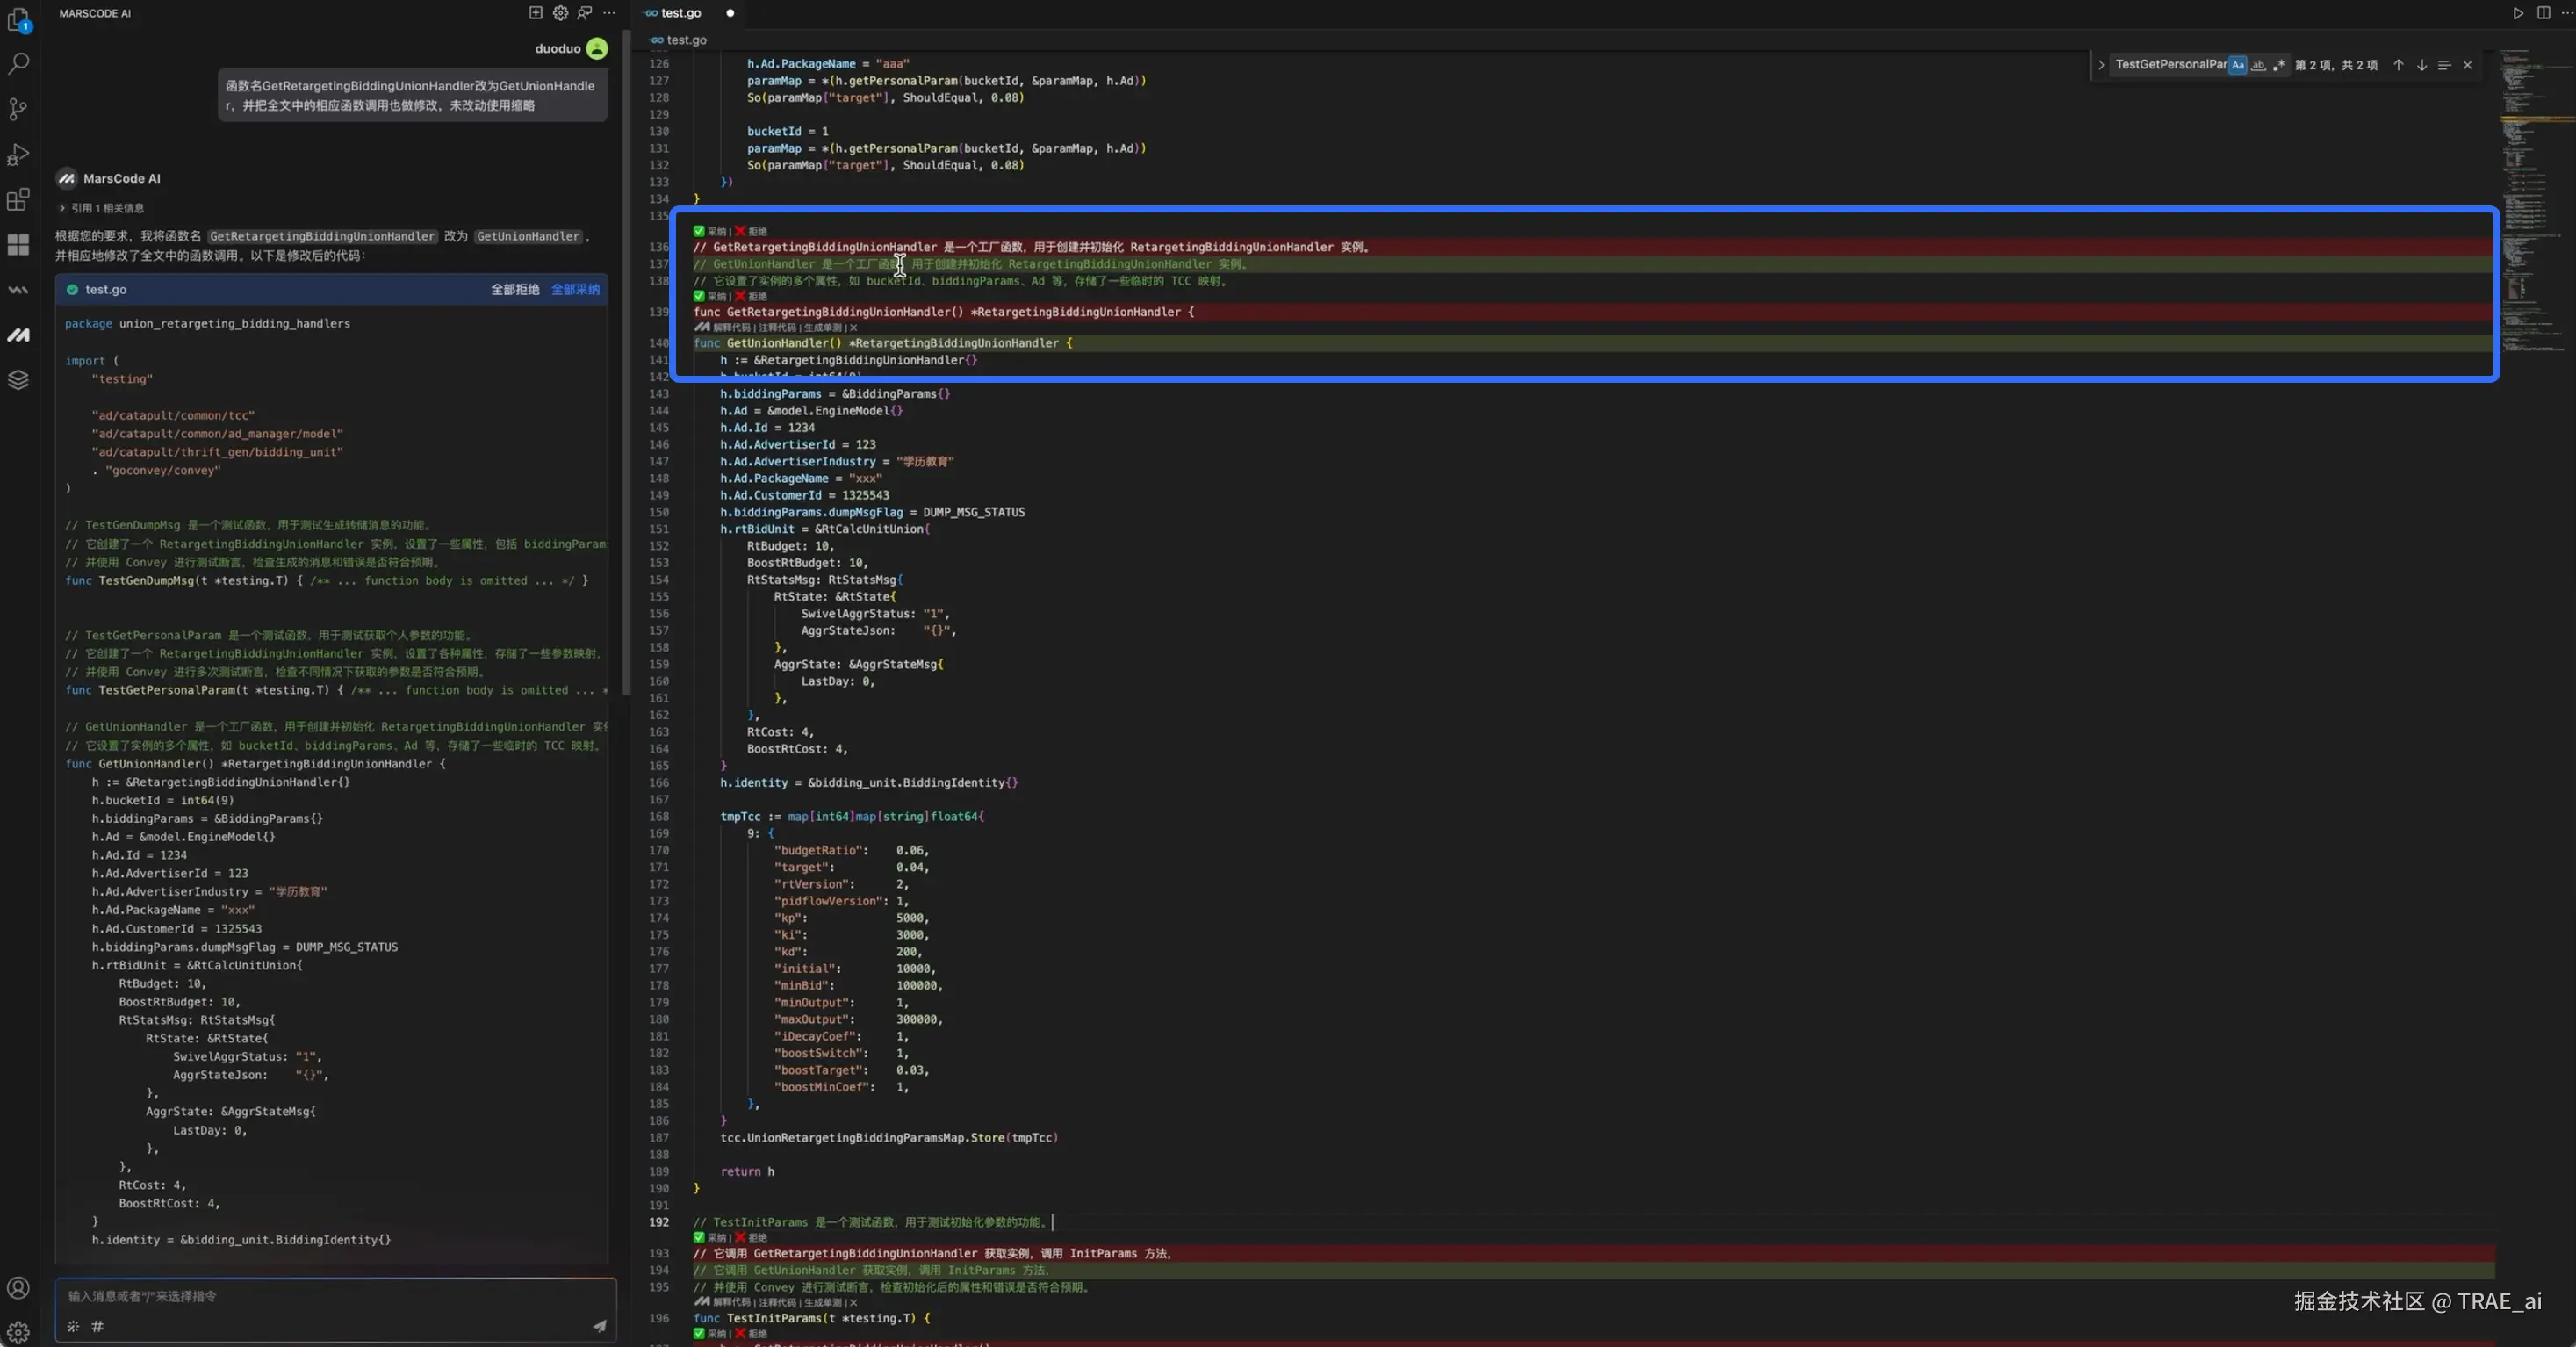Screen dimensions: 2576x1347
Task: Open the Run and Debug view
Action: pyautogui.click(x=18, y=154)
